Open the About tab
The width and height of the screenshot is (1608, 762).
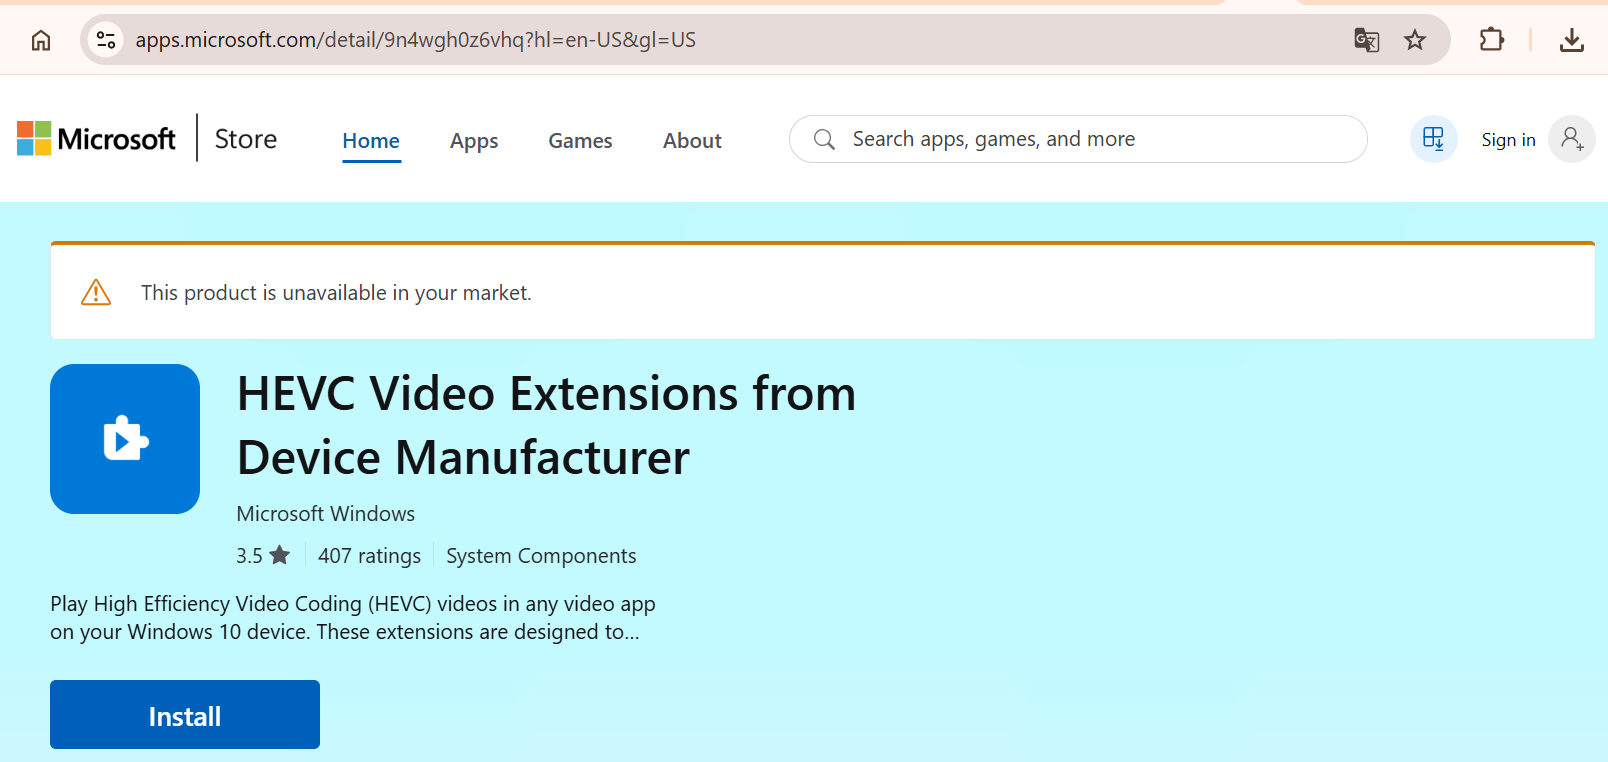coord(692,141)
